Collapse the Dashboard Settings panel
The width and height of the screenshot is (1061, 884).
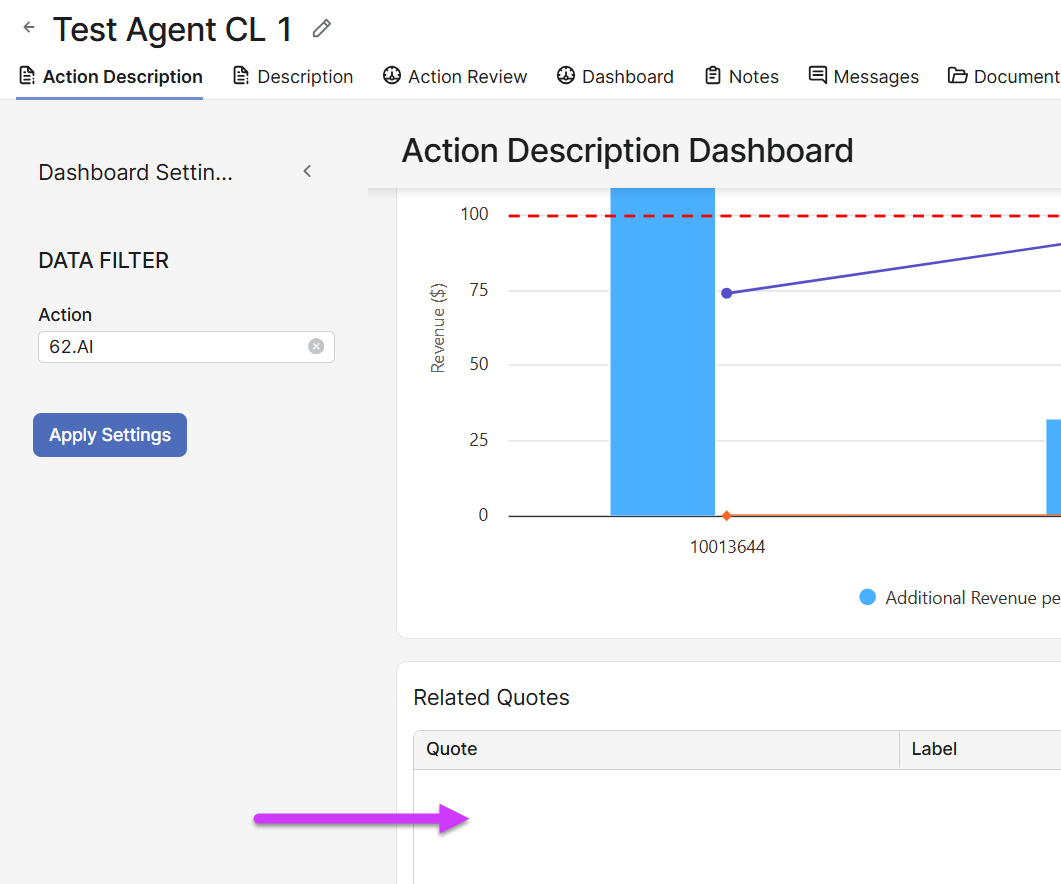tap(308, 172)
